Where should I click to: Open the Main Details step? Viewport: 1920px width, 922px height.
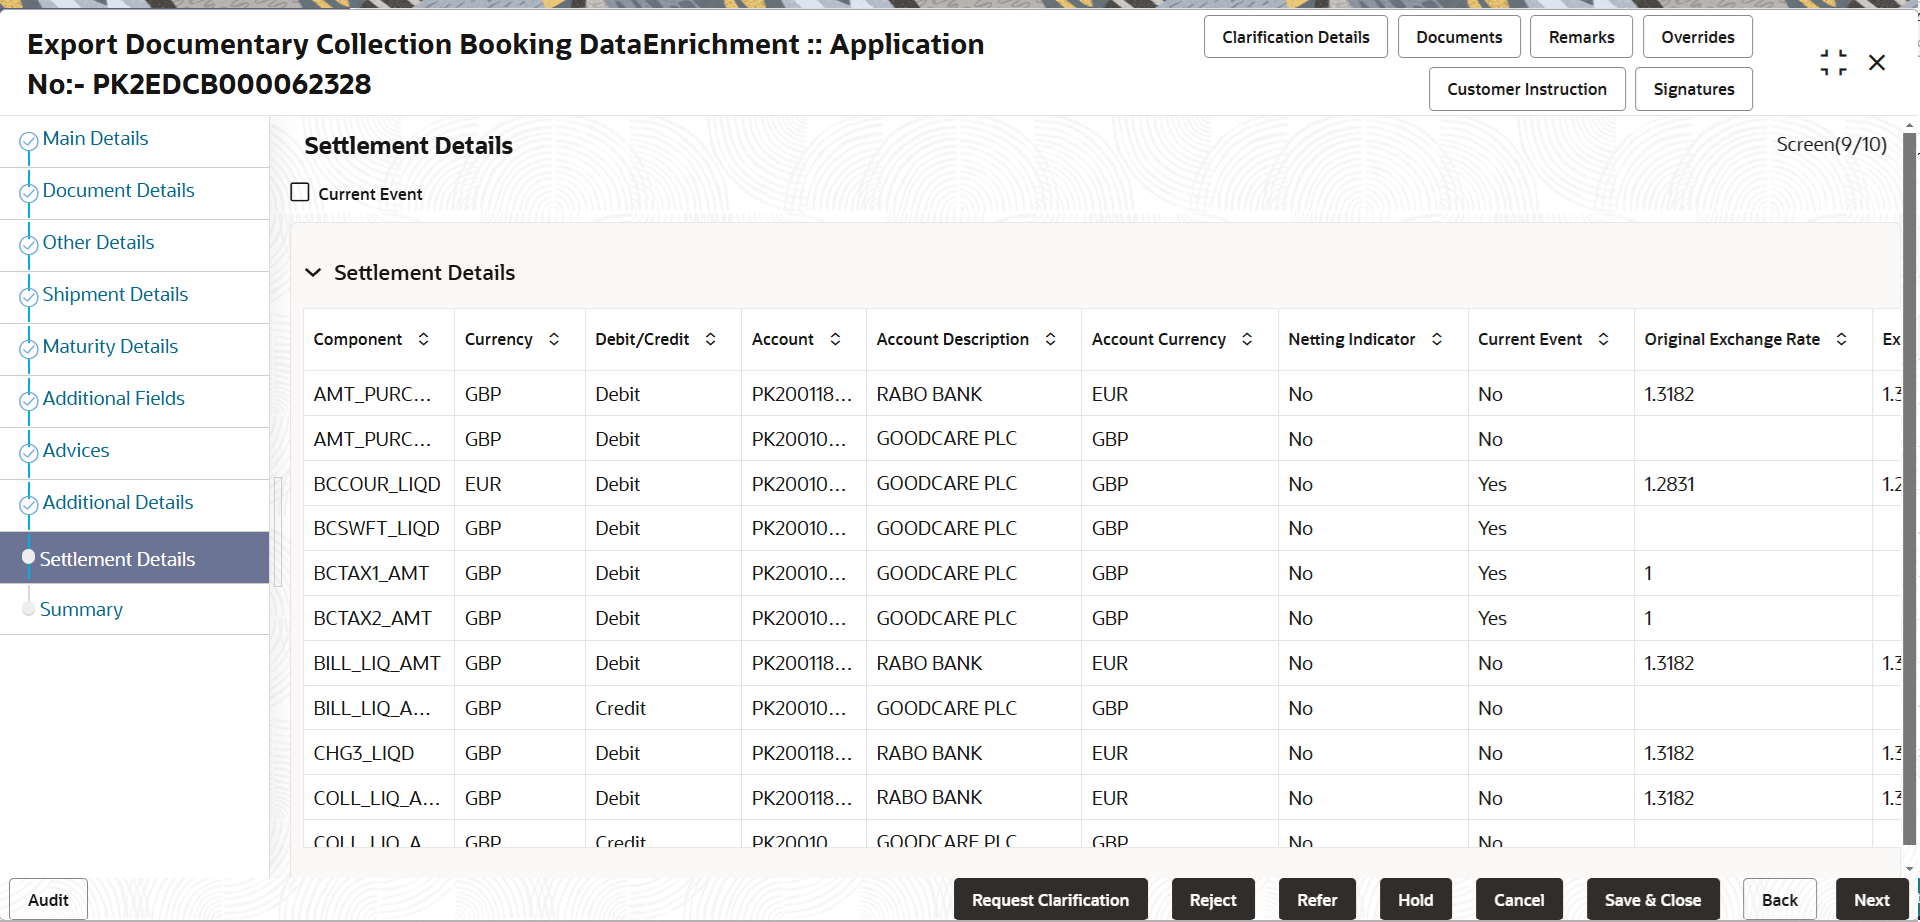(95, 139)
